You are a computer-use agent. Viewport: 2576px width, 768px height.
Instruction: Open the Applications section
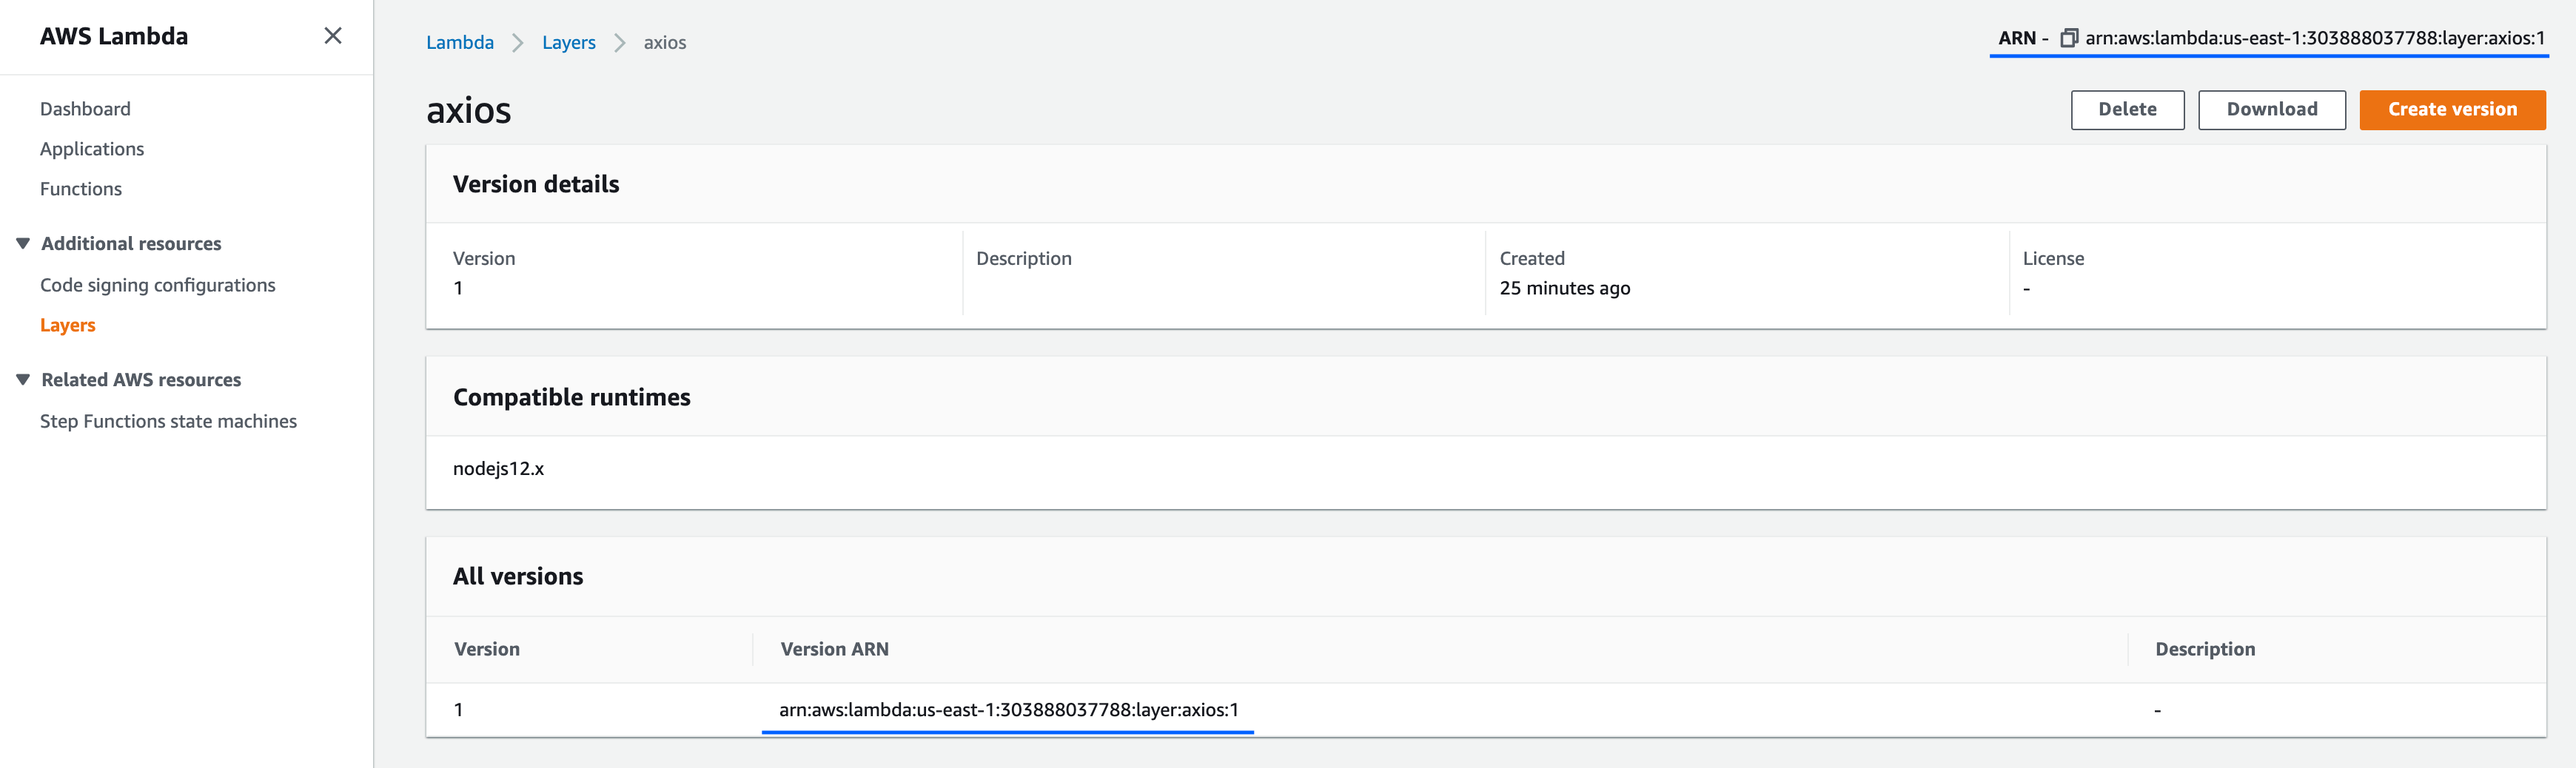[91, 148]
